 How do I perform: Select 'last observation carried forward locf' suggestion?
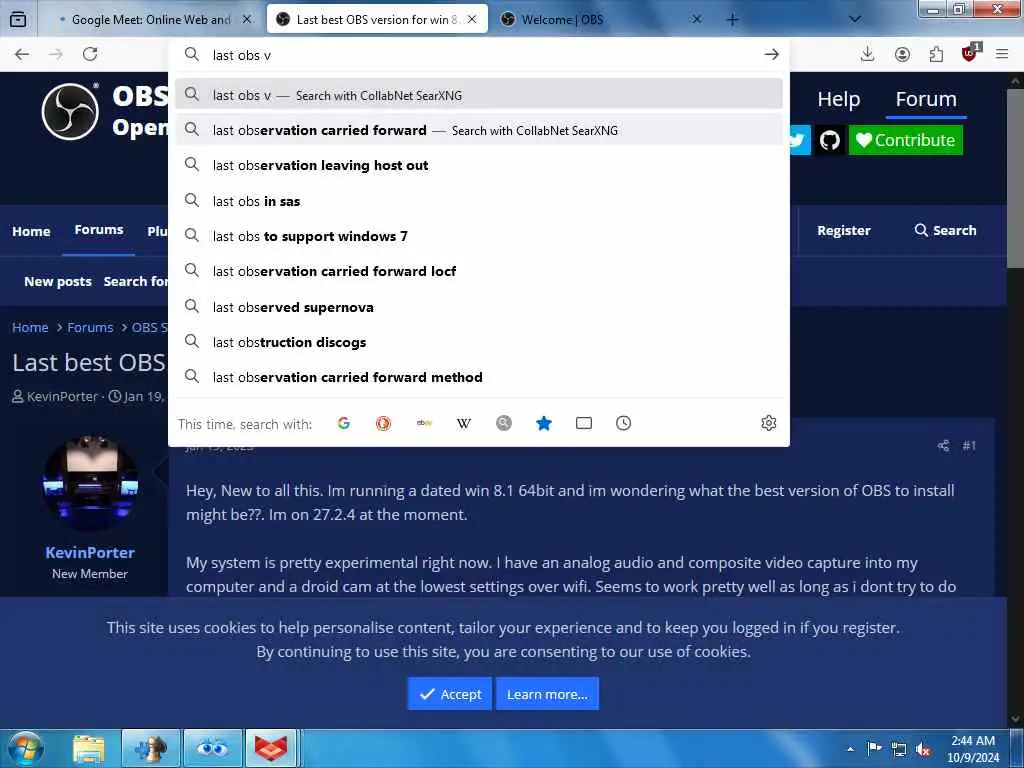click(x=479, y=272)
